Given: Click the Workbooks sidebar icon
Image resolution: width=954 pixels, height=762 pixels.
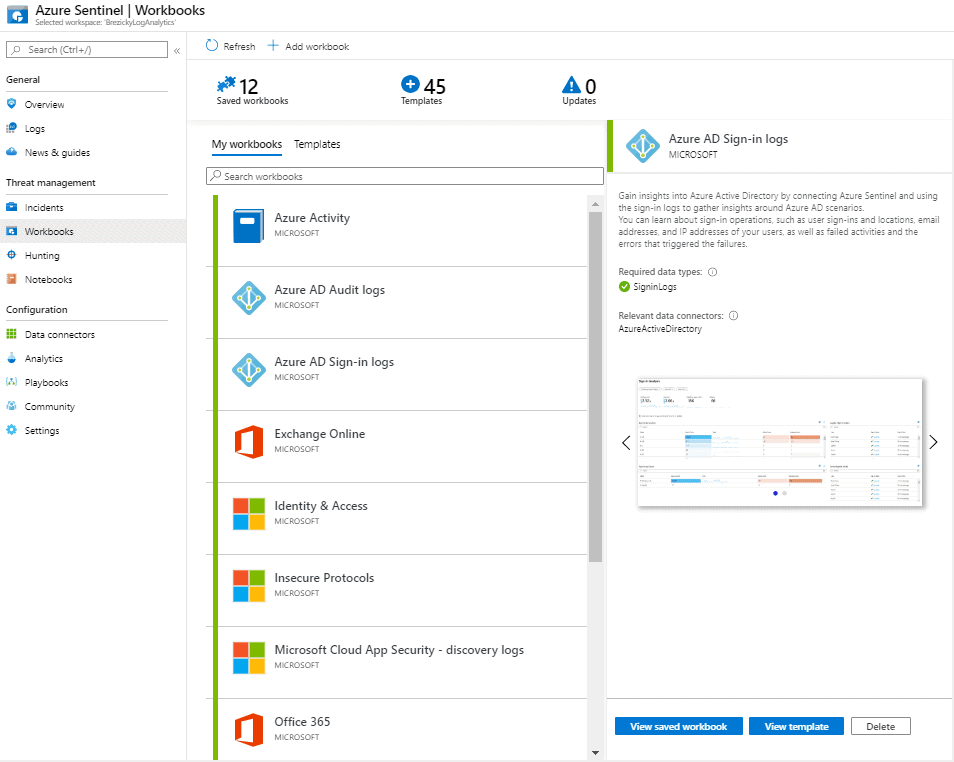Looking at the screenshot, I should pyautogui.click(x=12, y=231).
